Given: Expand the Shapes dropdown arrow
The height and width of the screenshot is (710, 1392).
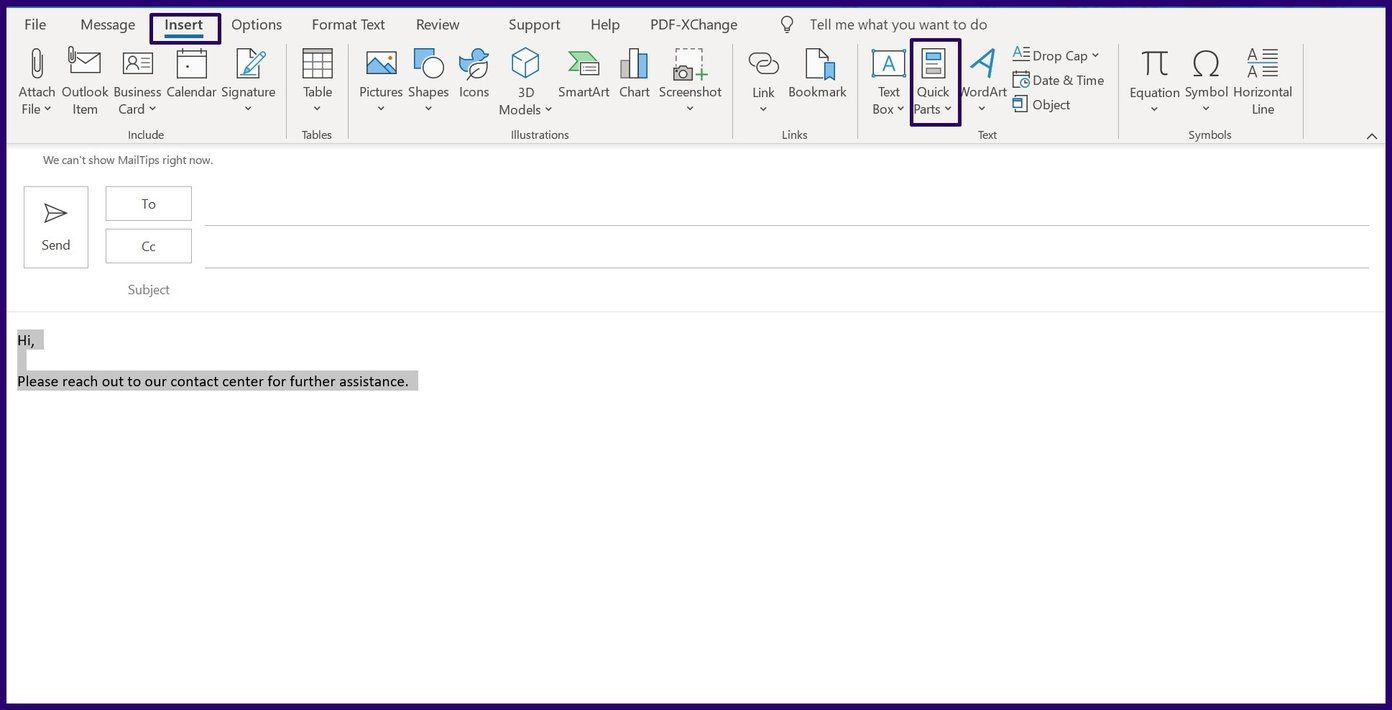Looking at the screenshot, I should tap(428, 109).
